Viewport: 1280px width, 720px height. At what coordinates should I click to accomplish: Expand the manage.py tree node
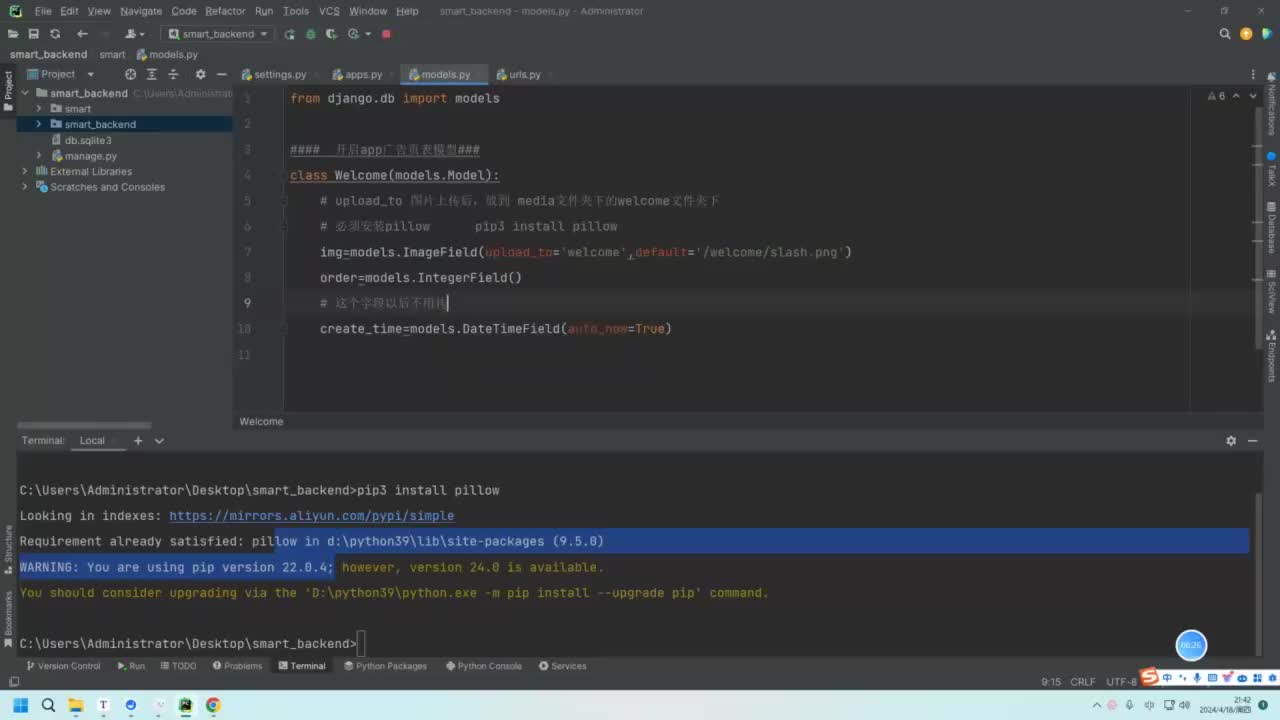(39, 156)
